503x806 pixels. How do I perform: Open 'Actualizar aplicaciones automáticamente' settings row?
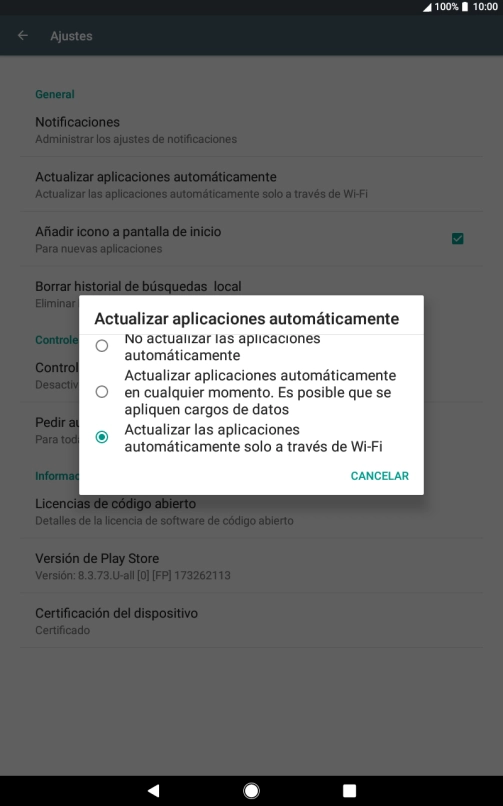coord(251,184)
